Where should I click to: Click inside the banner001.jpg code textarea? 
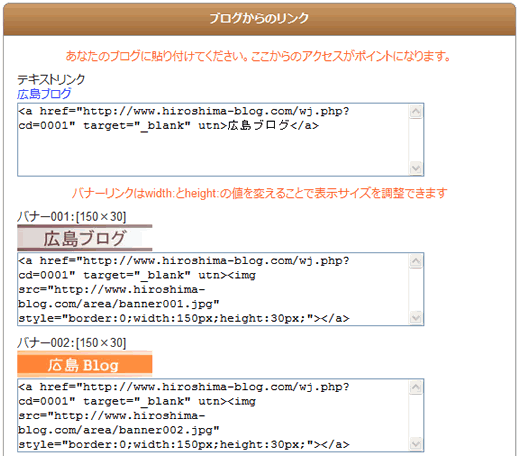pos(213,289)
